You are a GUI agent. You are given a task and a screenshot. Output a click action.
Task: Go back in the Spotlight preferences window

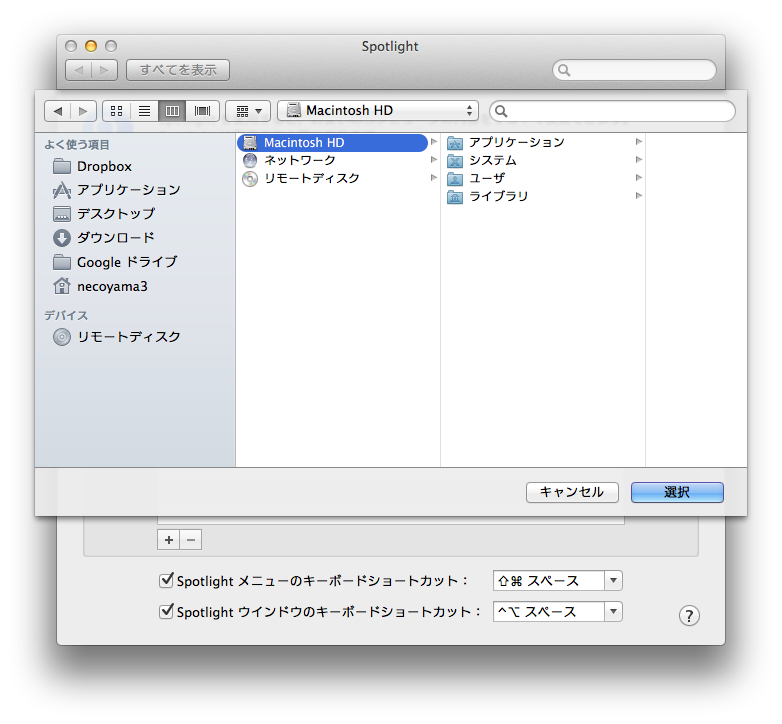point(78,70)
